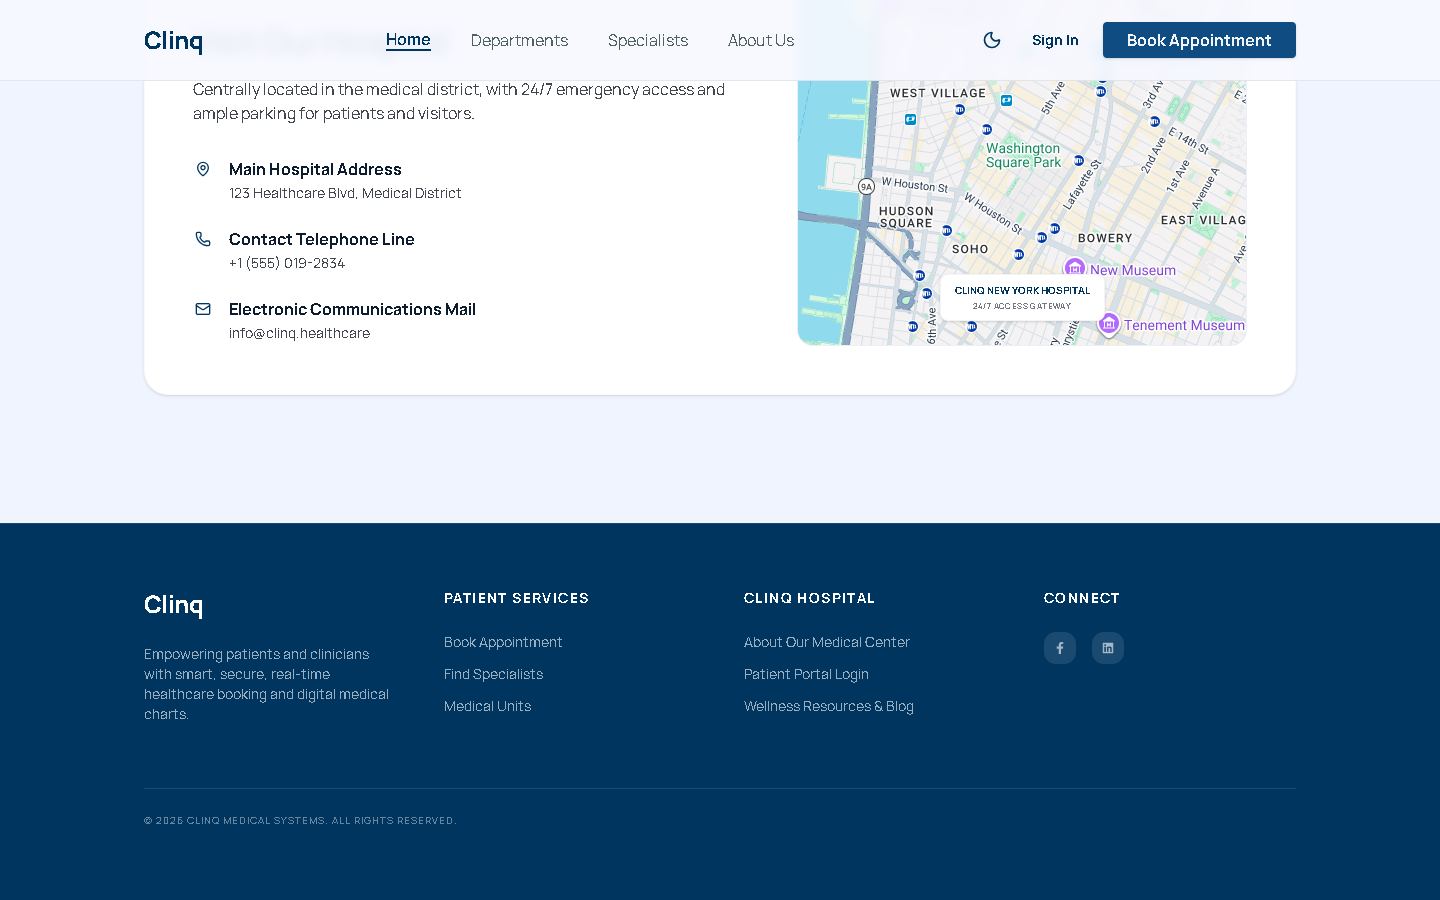Open Wellness Resources & Blog link
The height and width of the screenshot is (900, 1440).
pyautogui.click(x=829, y=706)
